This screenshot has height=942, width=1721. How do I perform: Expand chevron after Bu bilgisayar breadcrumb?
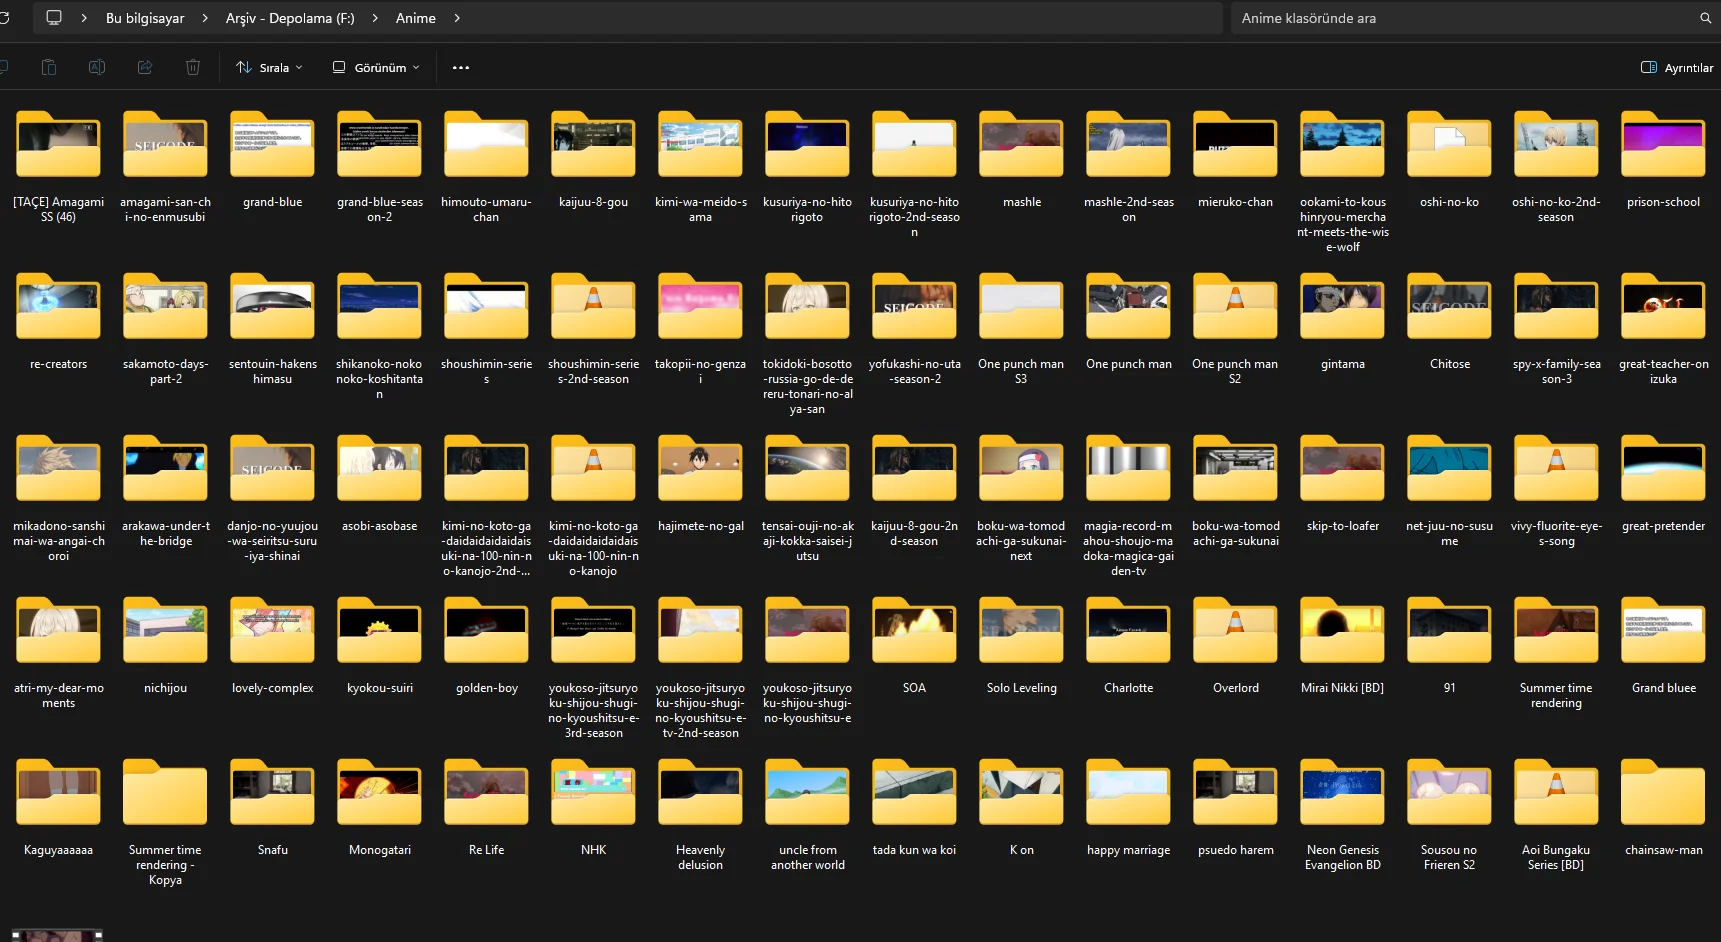coord(205,18)
